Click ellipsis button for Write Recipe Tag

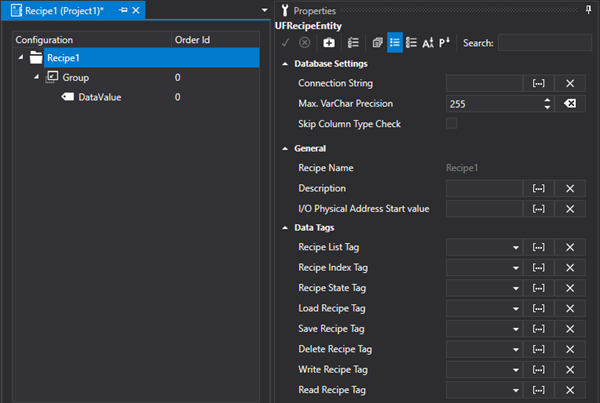tap(537, 369)
